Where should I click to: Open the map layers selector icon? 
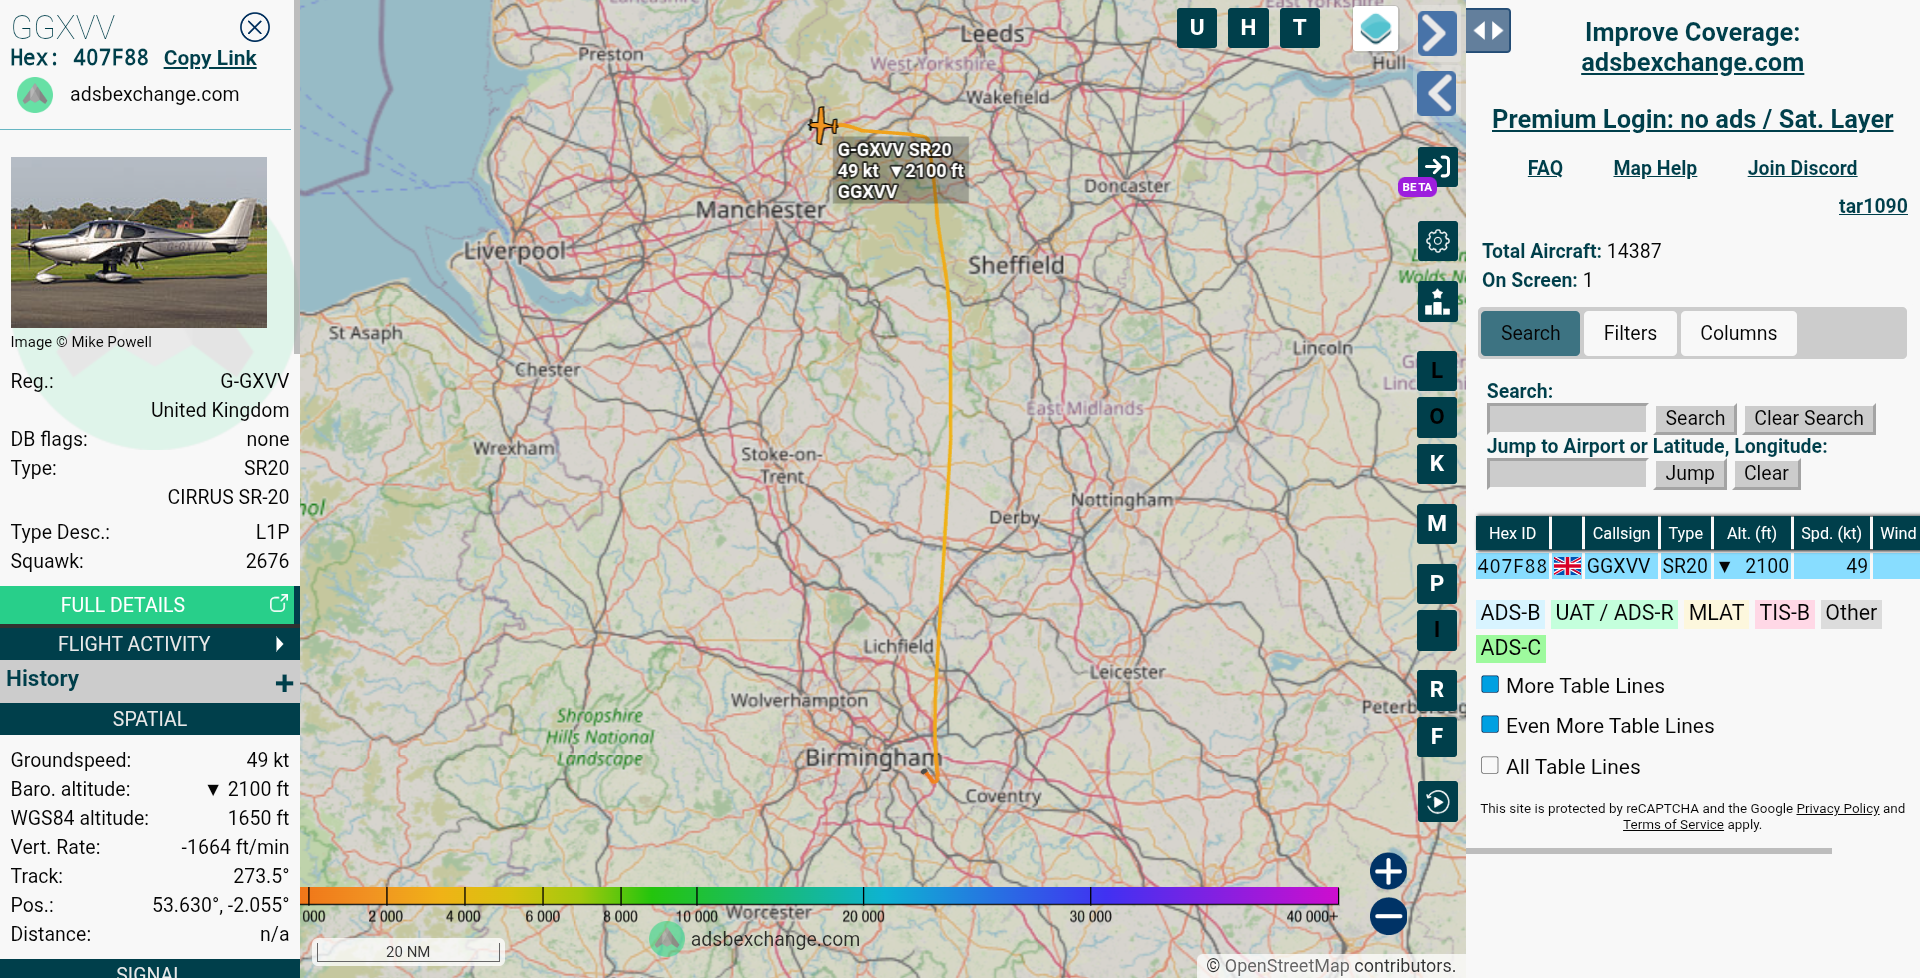point(1375,29)
